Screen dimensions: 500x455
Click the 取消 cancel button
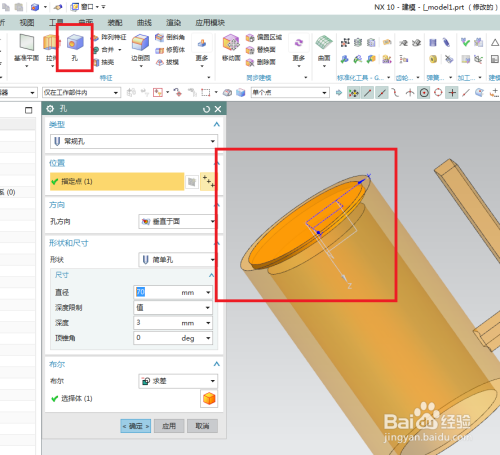coord(202,426)
